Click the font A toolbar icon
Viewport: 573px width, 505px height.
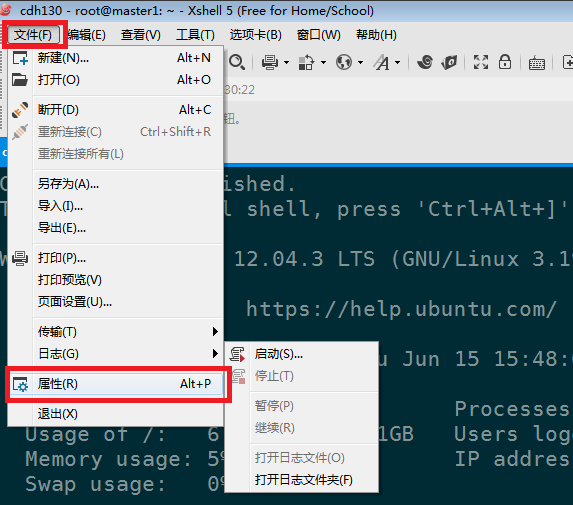[382, 62]
